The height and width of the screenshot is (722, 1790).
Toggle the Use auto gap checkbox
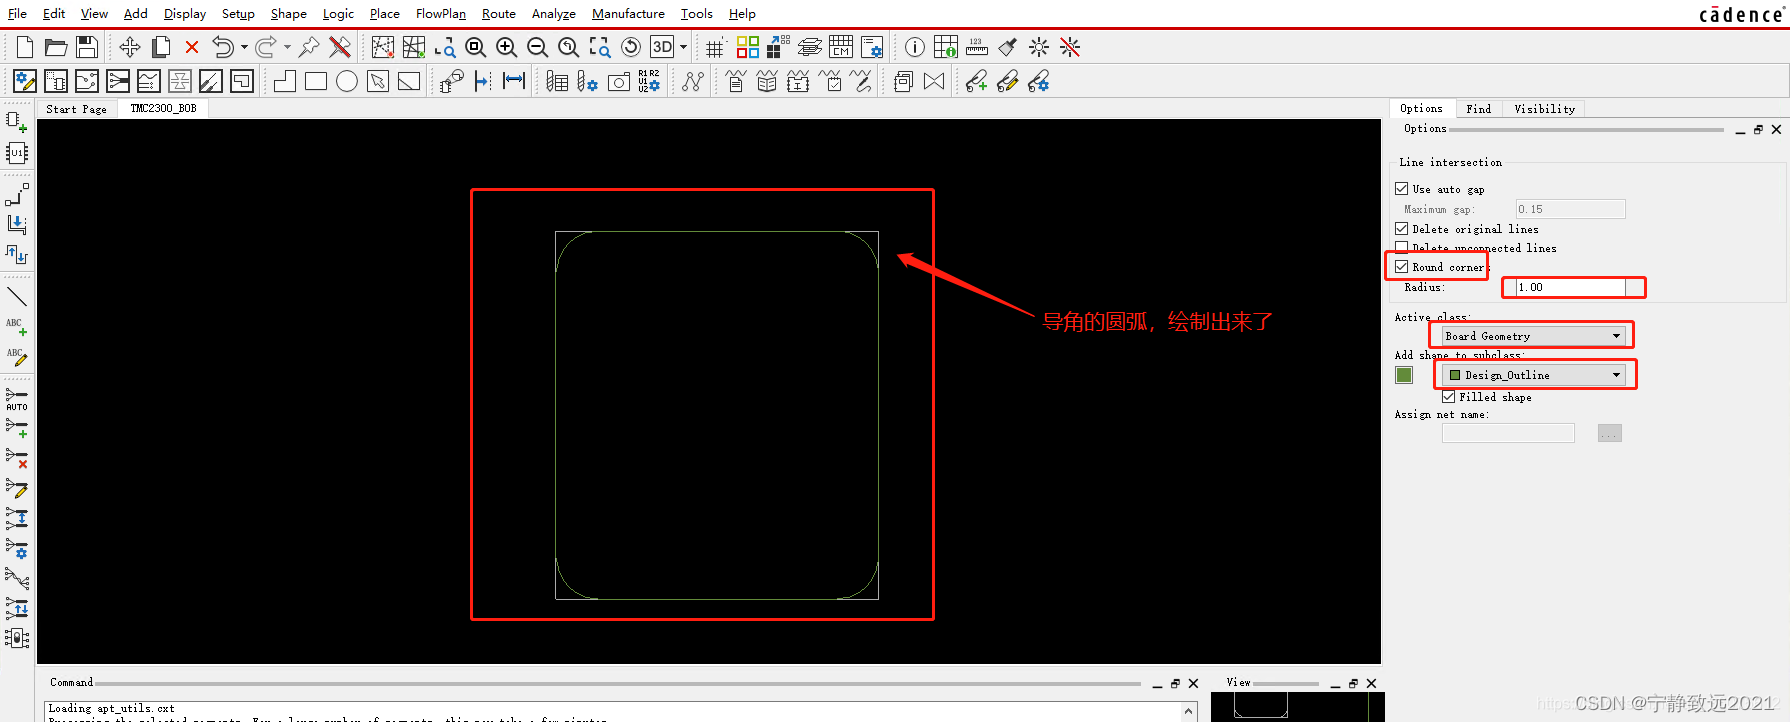(1402, 189)
